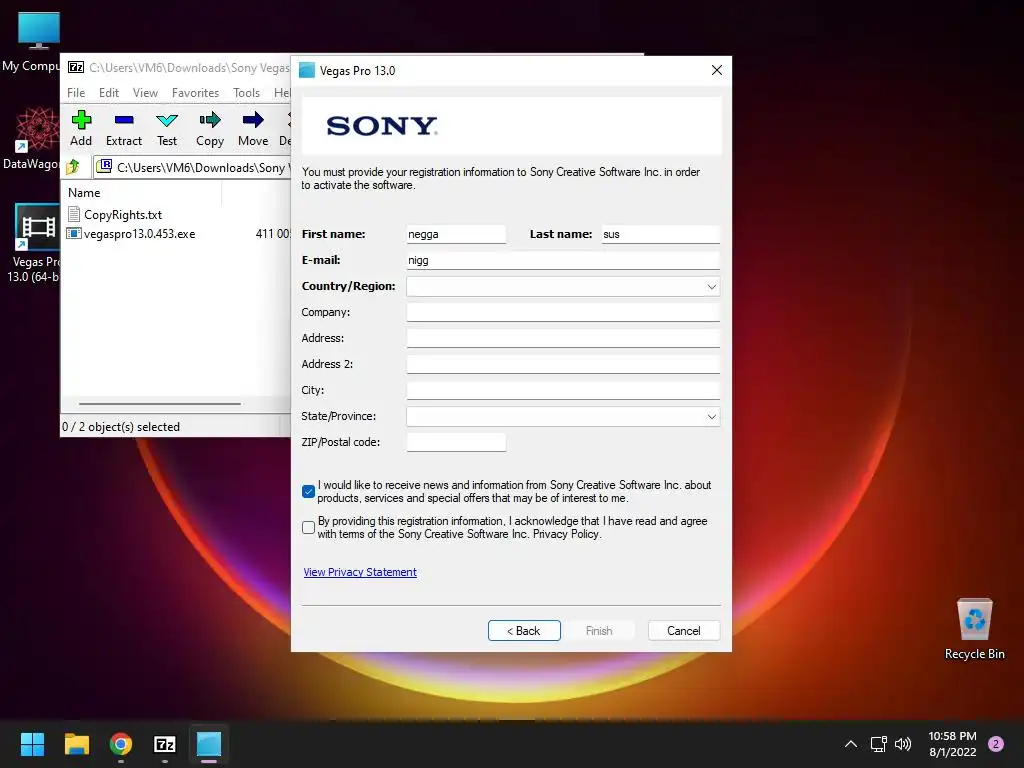Expand the State/Province dropdown
Screen dimensions: 1024x768
[x=711, y=417]
